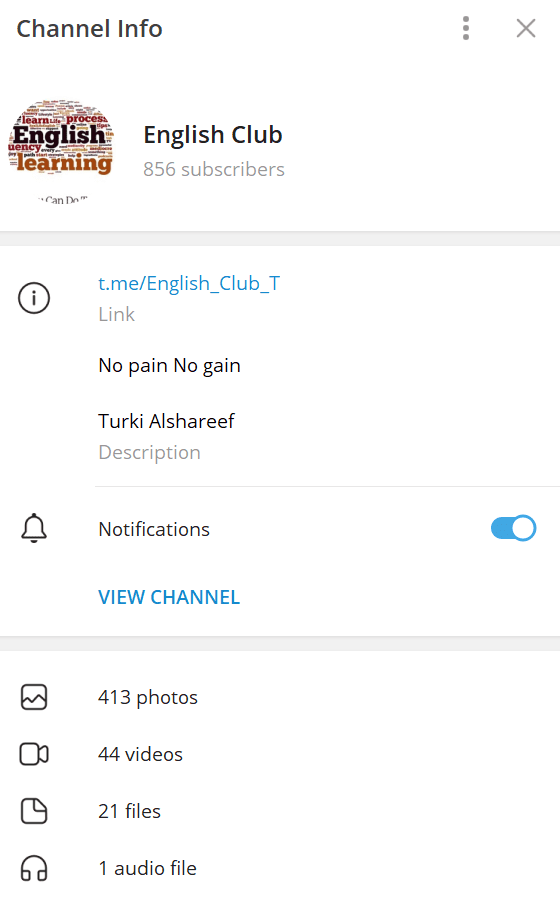Open the 413 photos list
The width and height of the screenshot is (560, 907).
280,697
